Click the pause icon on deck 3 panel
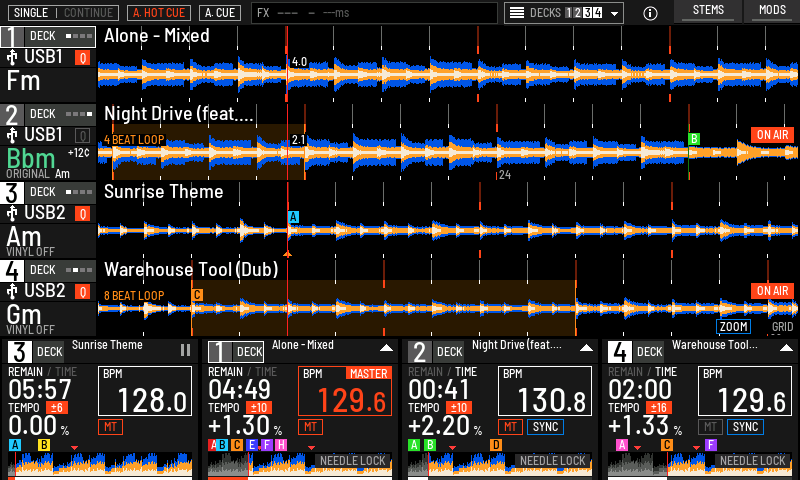Screen dimensions: 800x480 click(x=185, y=350)
